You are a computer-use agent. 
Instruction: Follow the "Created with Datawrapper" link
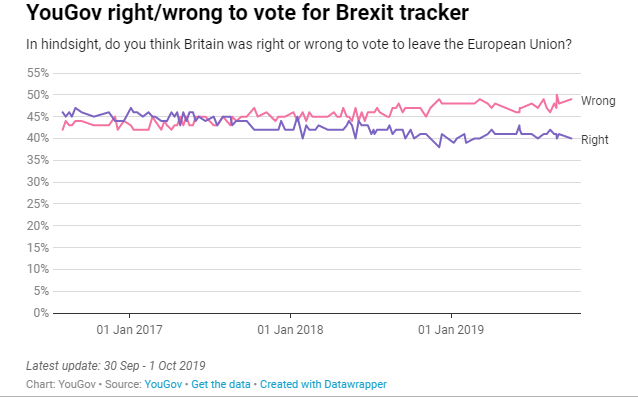(323, 384)
